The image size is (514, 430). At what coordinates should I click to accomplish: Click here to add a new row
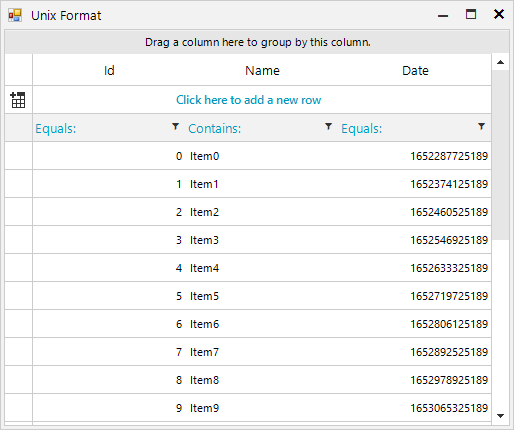click(248, 100)
